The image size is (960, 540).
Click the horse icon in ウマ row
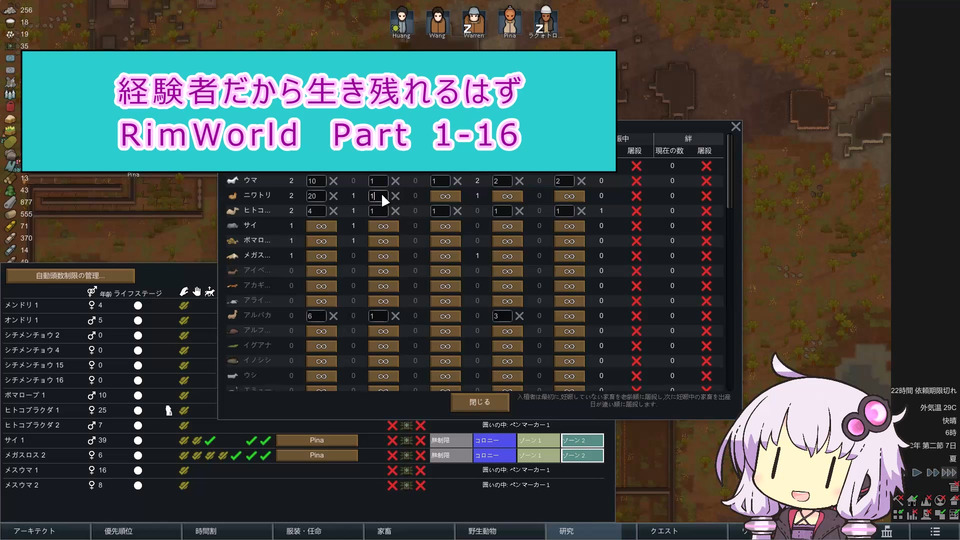tap(232, 181)
